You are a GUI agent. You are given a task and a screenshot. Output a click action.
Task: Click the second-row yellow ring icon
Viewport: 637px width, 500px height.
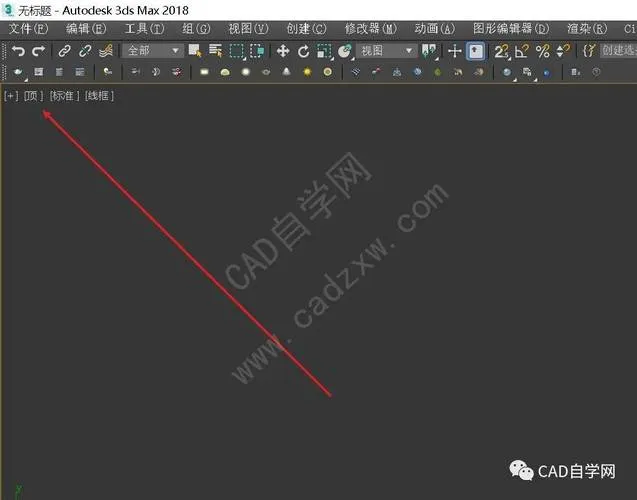point(327,72)
